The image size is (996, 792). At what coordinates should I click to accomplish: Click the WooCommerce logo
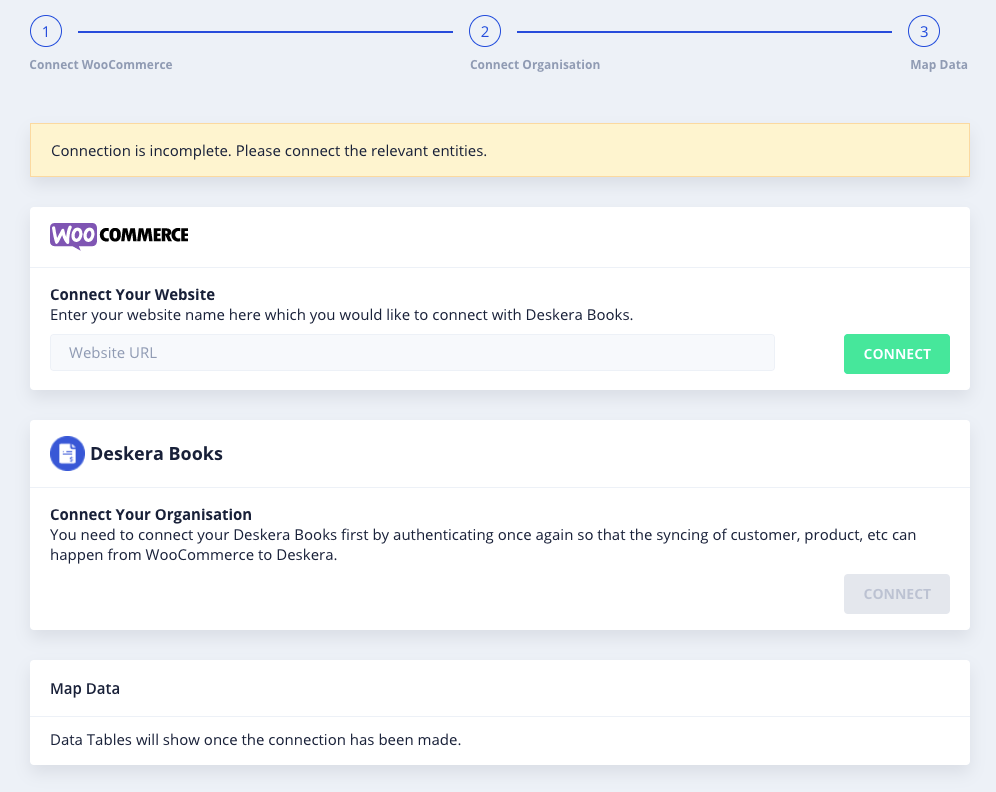[119, 236]
